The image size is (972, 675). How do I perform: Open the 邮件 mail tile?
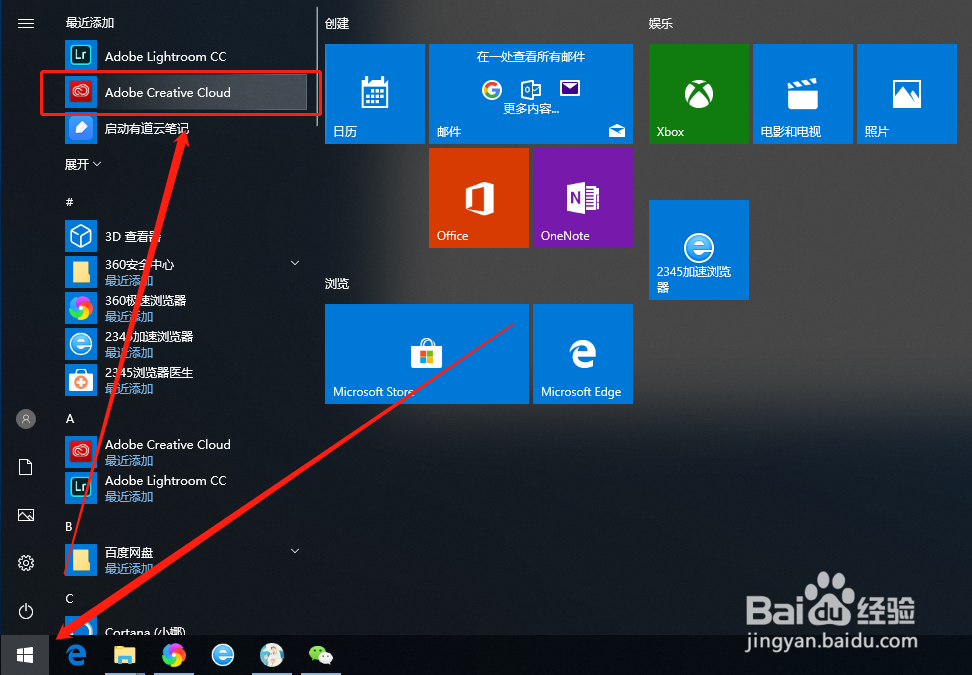531,94
